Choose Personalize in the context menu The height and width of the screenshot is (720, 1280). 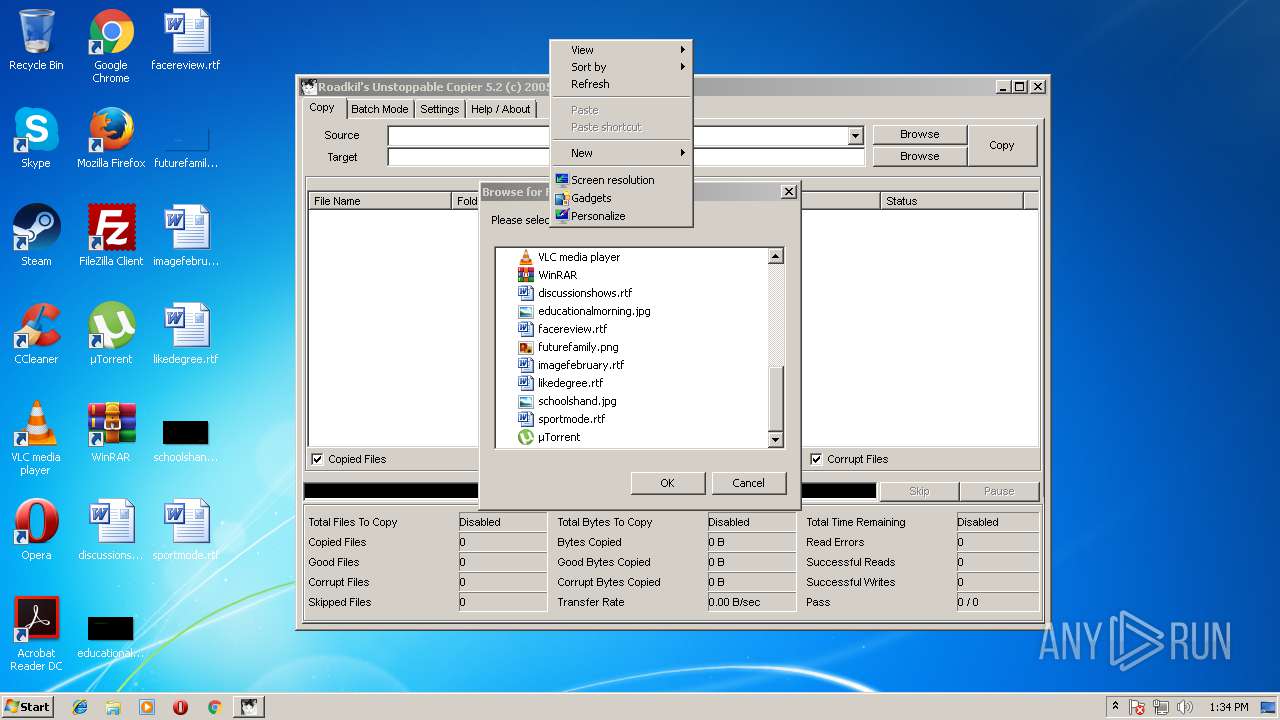tap(621, 216)
